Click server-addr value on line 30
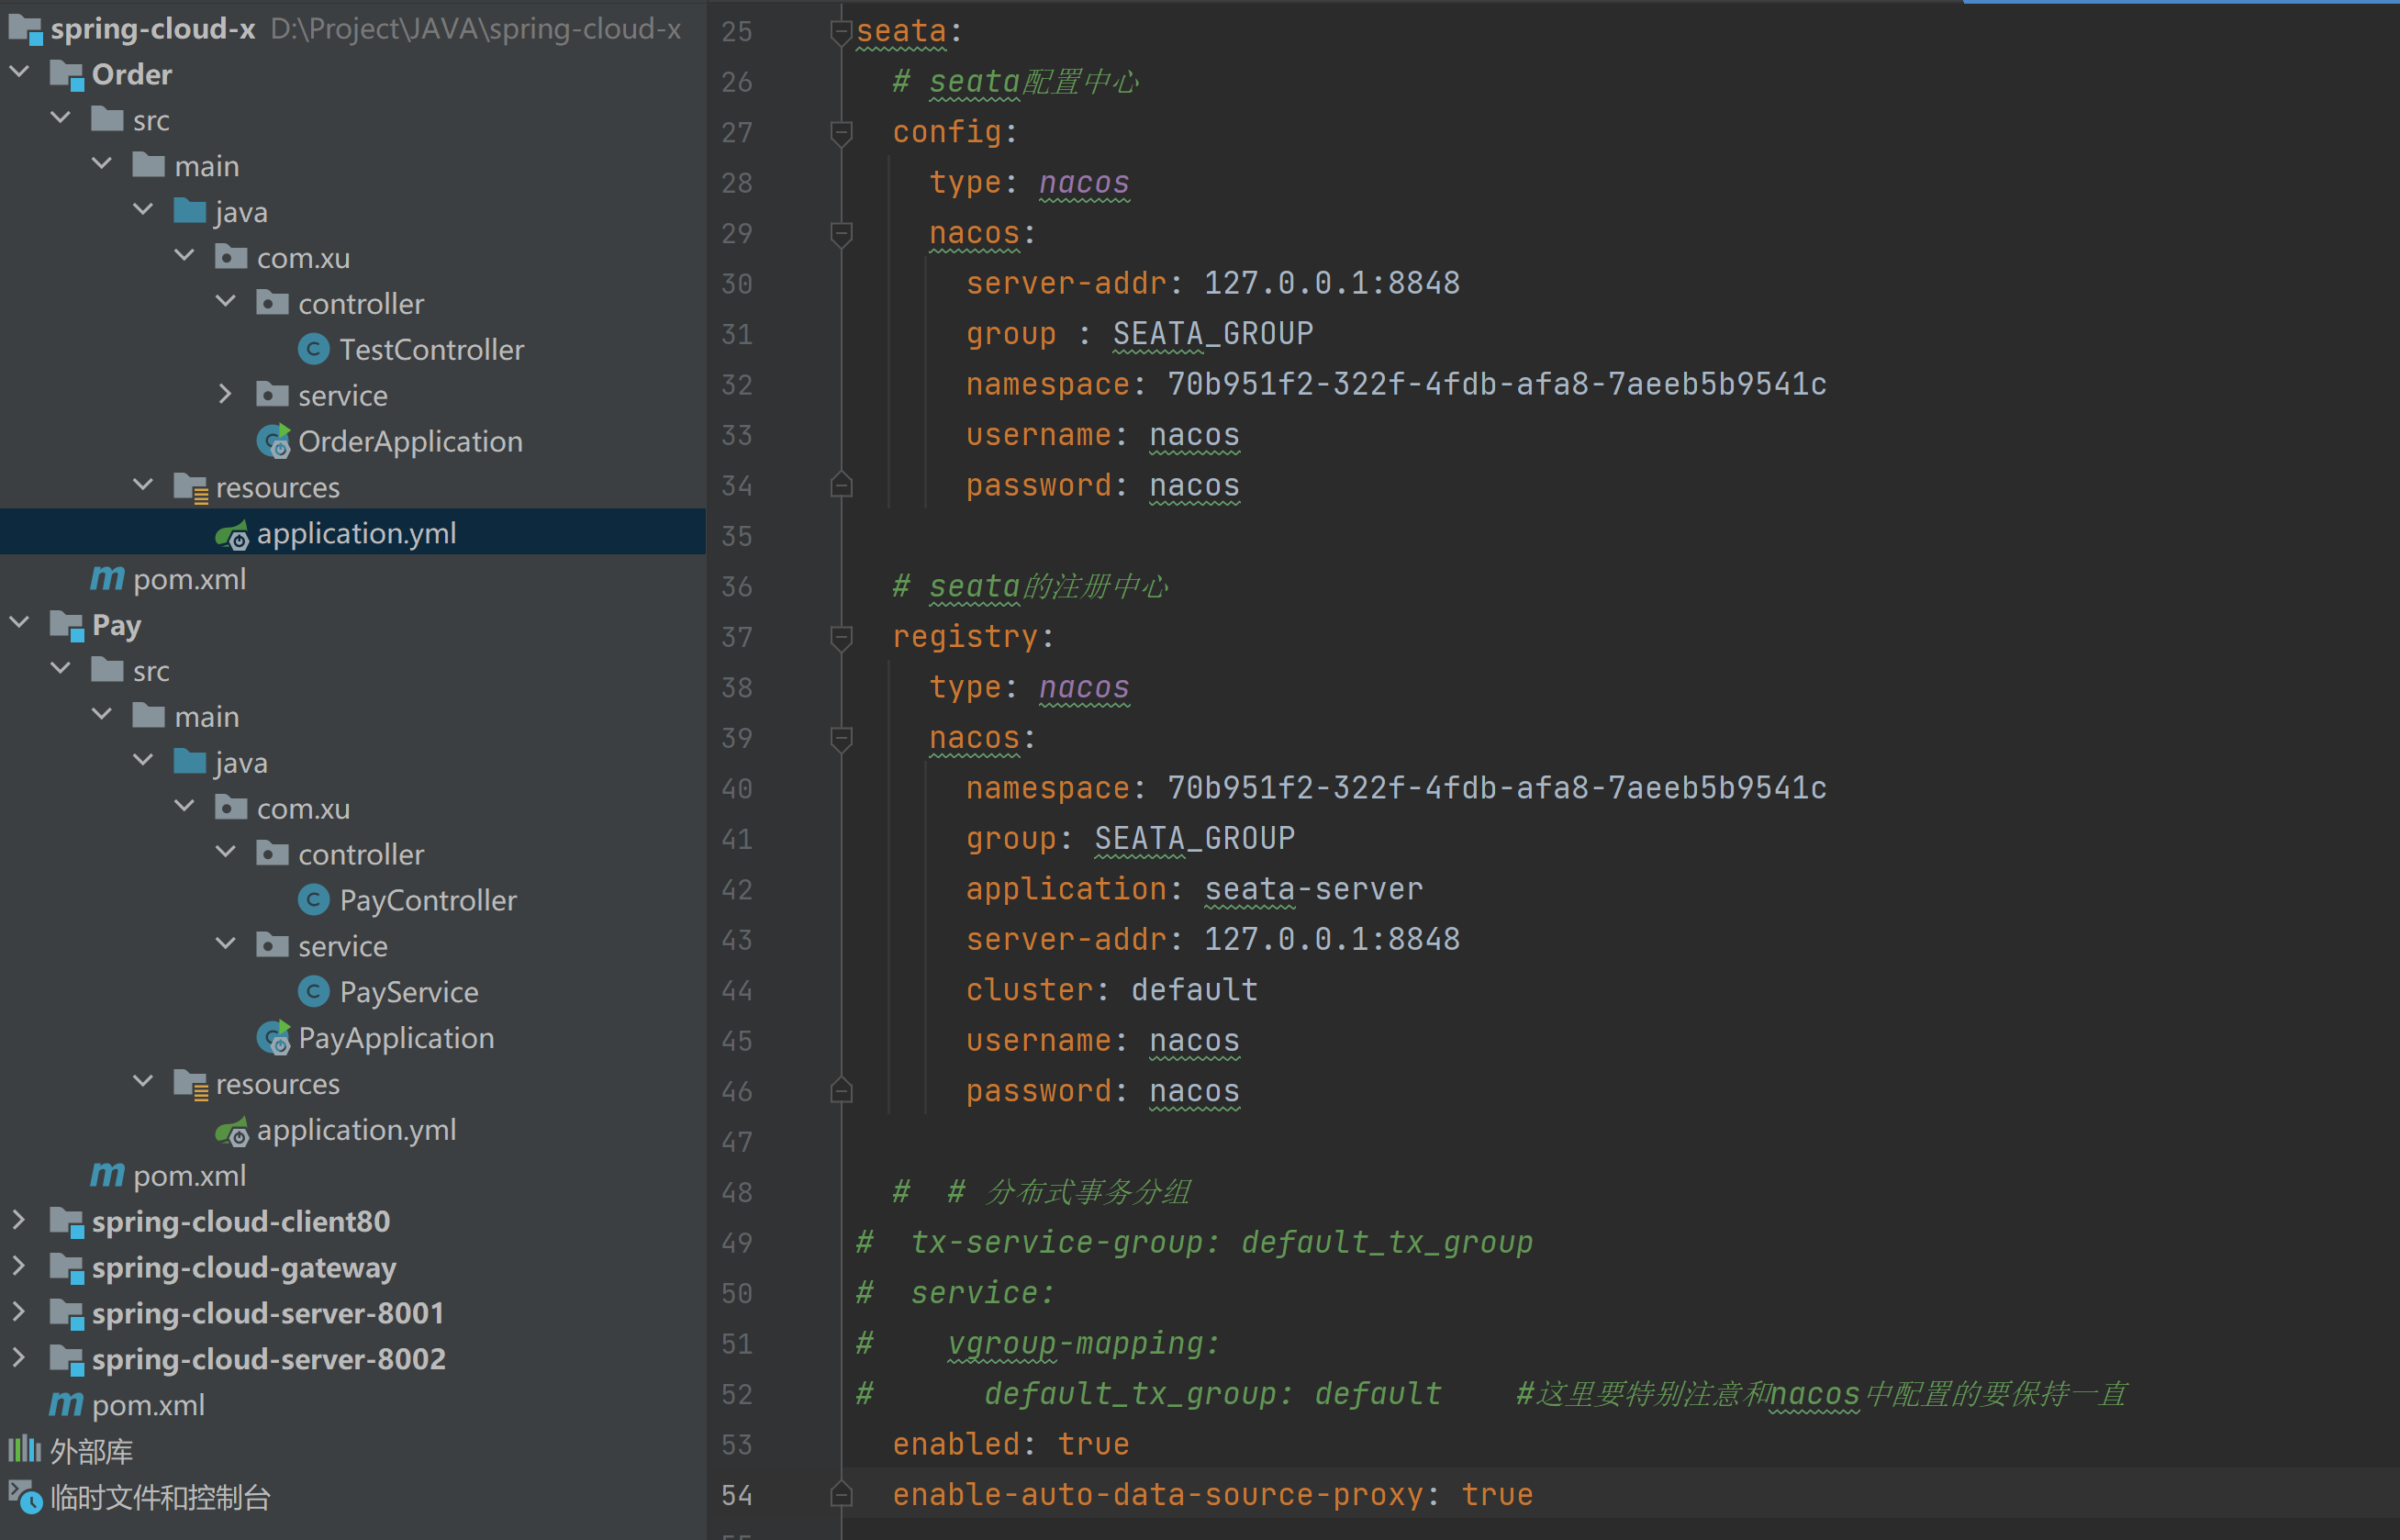The image size is (2400, 1540). (1332, 284)
